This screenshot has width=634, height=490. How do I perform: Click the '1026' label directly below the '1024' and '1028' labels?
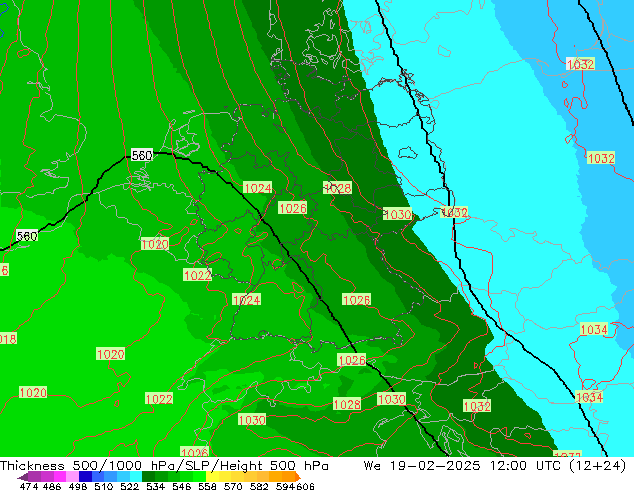(x=293, y=208)
